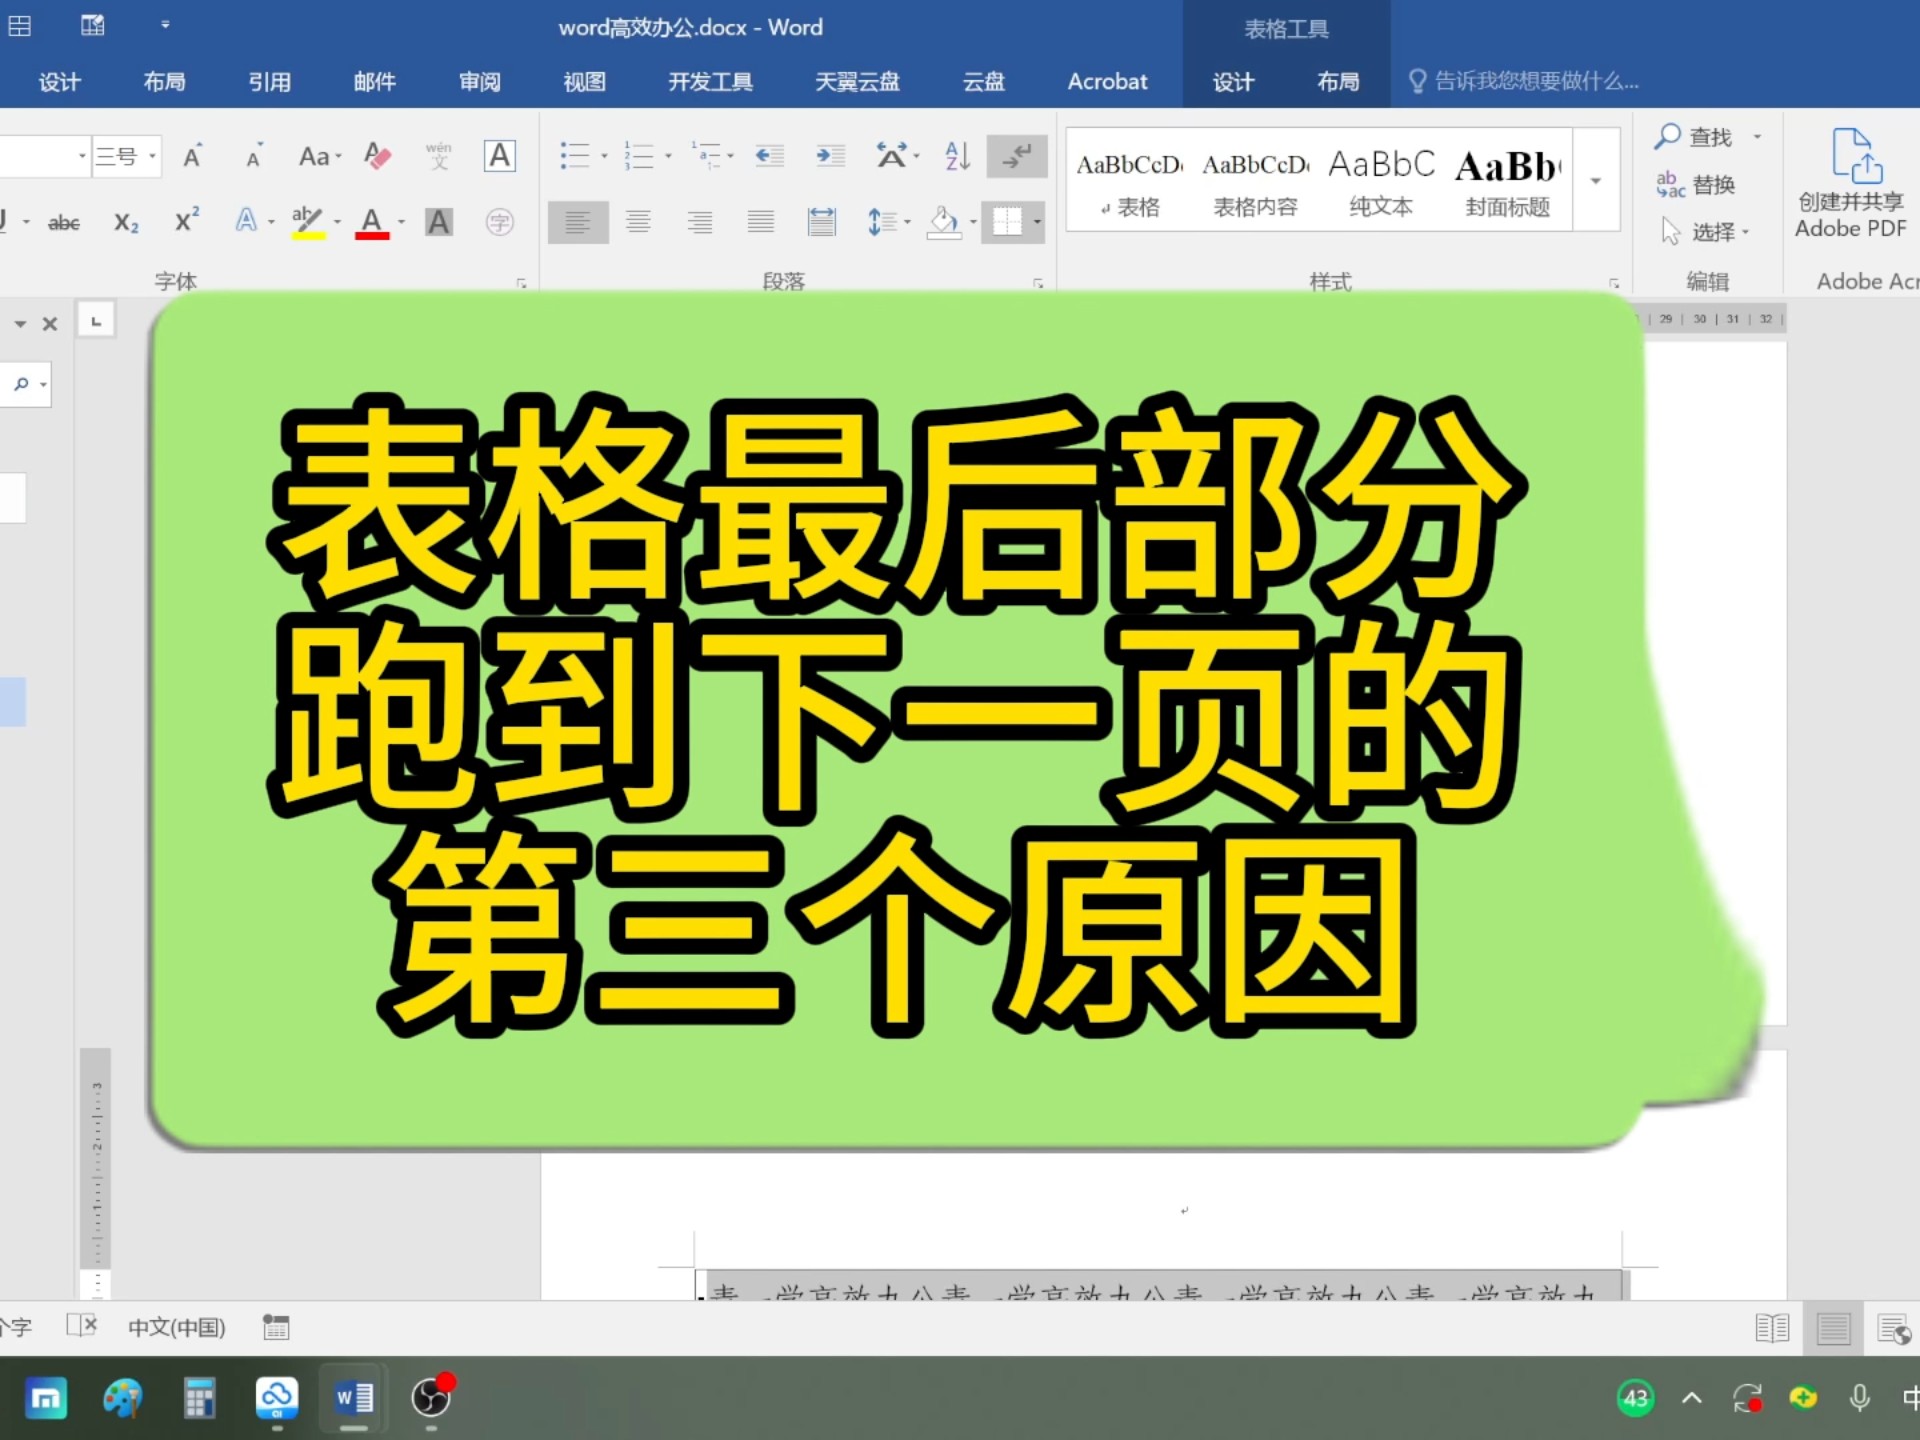Click the character shading icon

point(439,222)
